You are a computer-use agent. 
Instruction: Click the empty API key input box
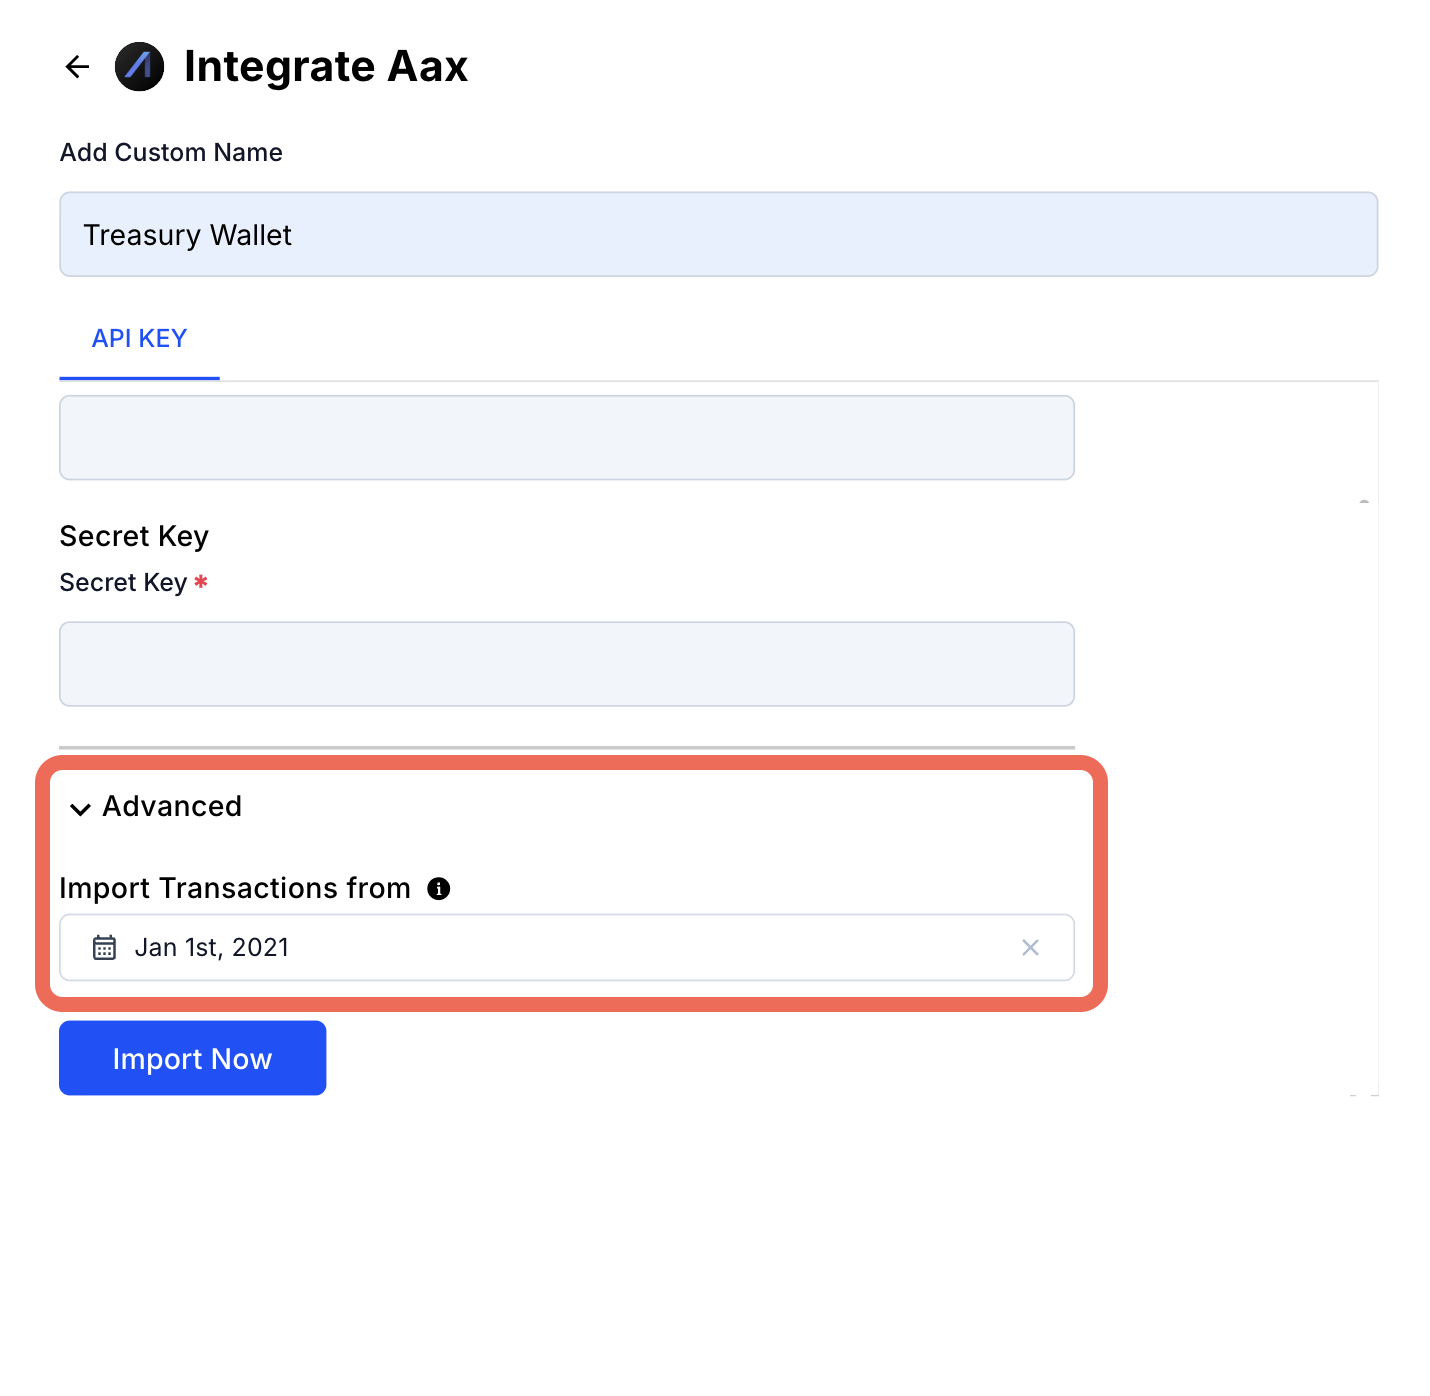(x=567, y=438)
